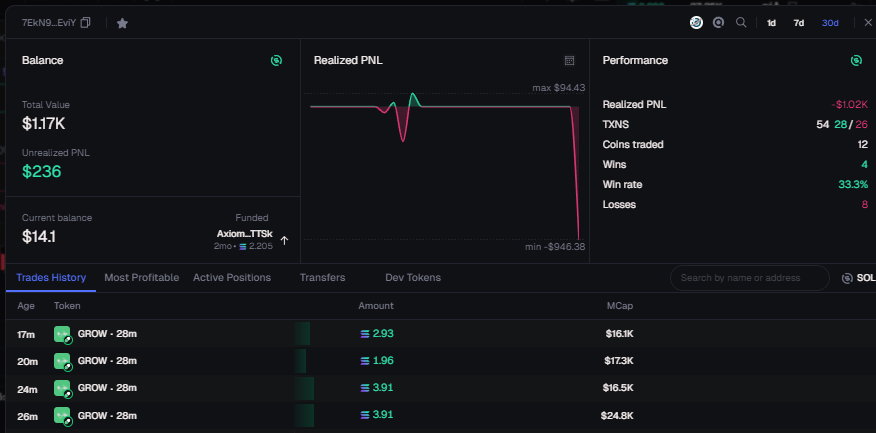876x433 pixels.
Task: Open the Realized PNL calendar icon
Action: (569, 60)
